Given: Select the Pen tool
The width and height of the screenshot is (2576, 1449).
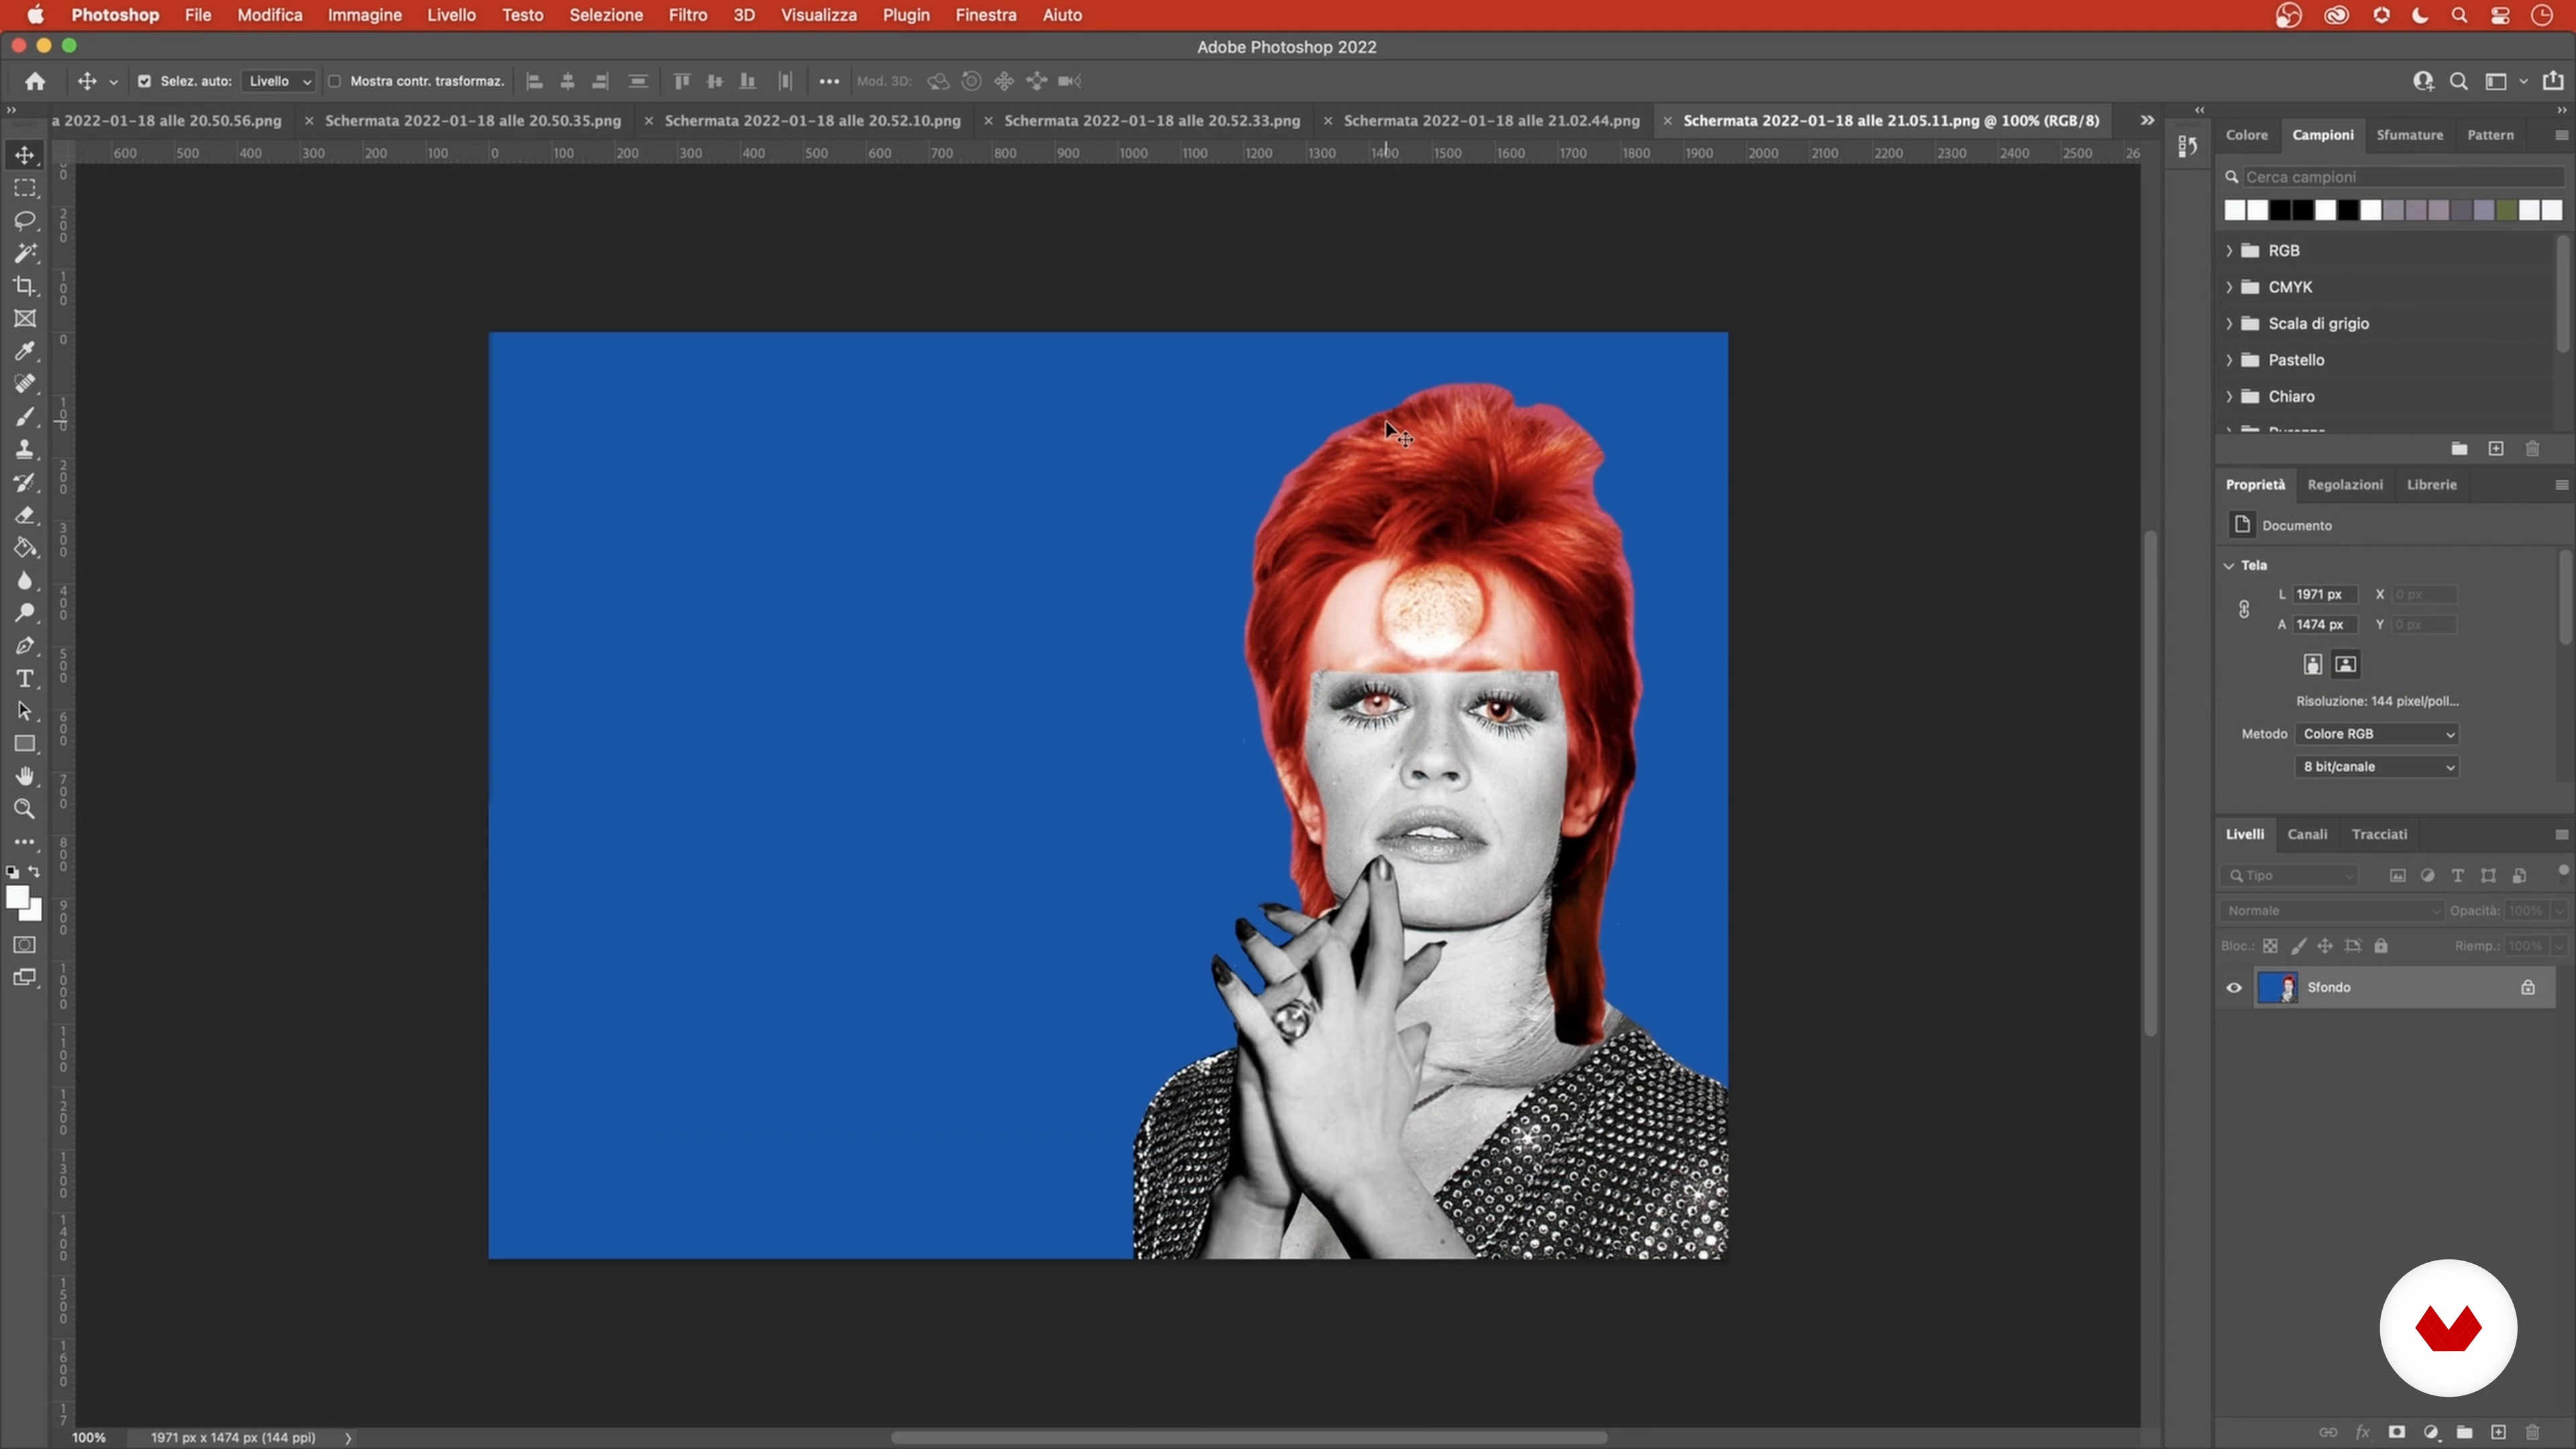Looking at the screenshot, I should (25, 646).
